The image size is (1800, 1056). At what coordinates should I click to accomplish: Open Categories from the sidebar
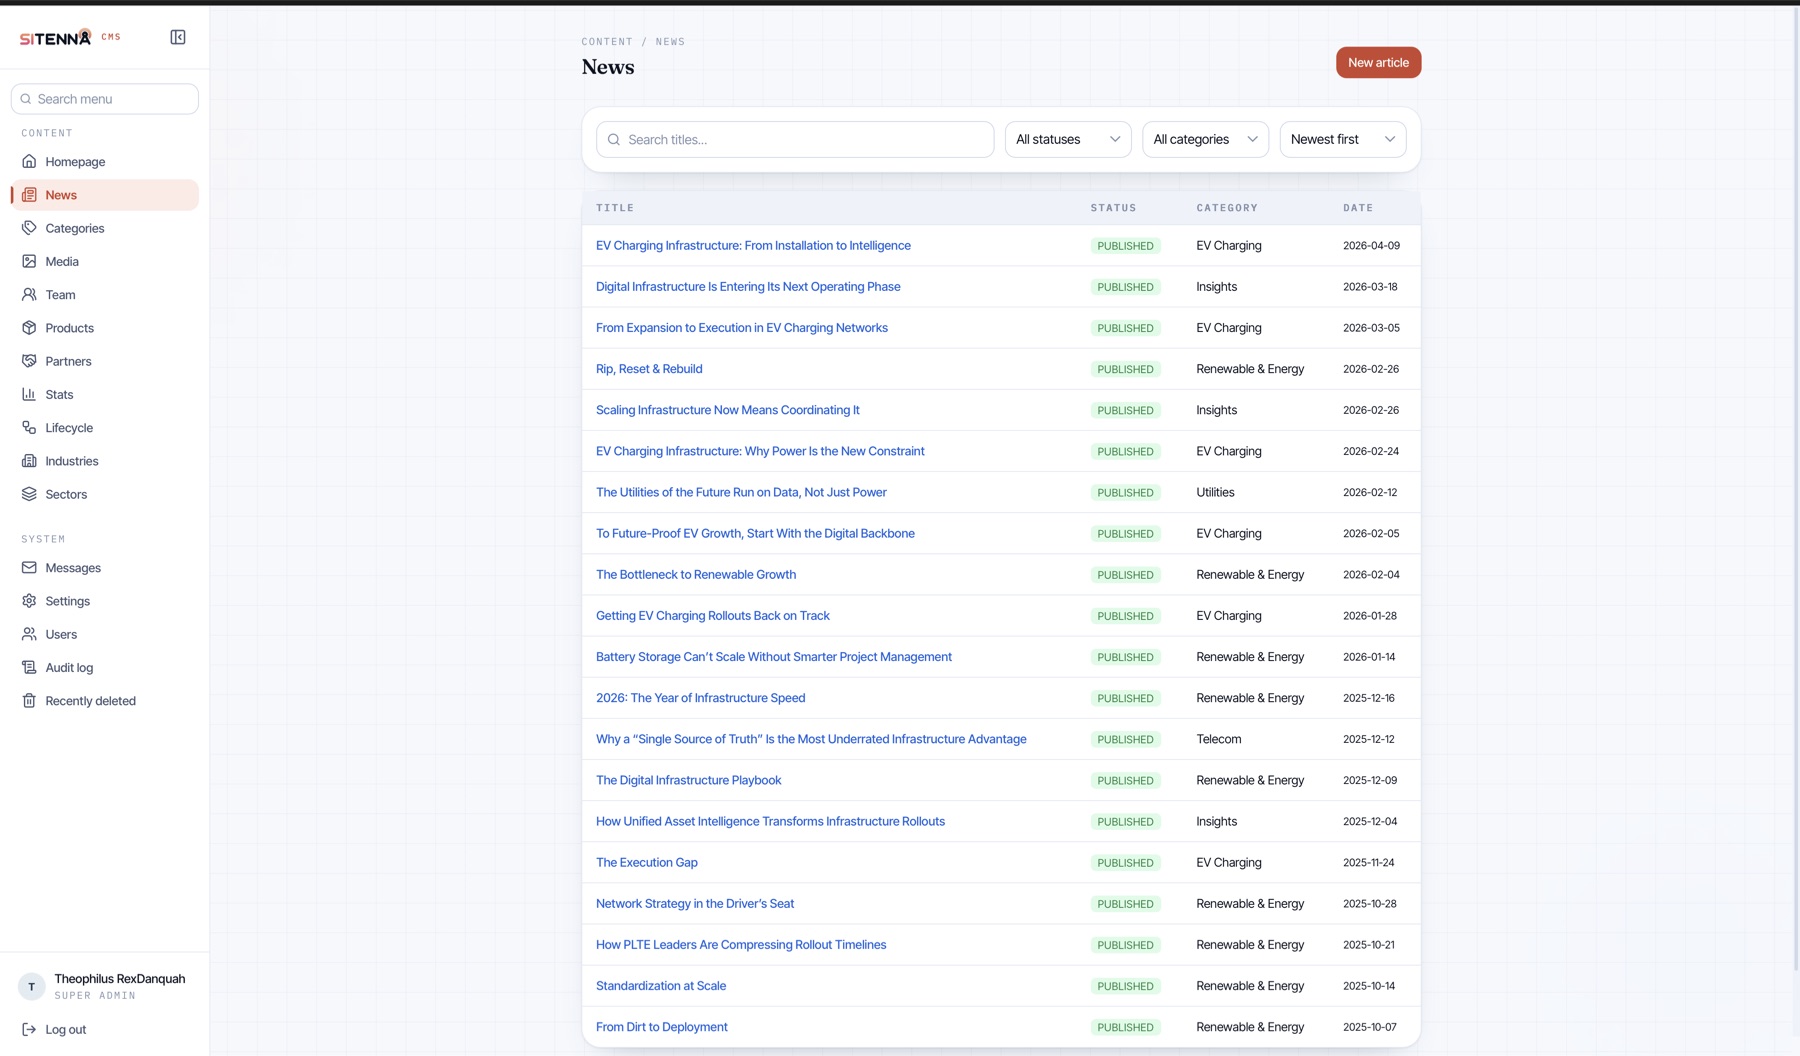point(105,228)
